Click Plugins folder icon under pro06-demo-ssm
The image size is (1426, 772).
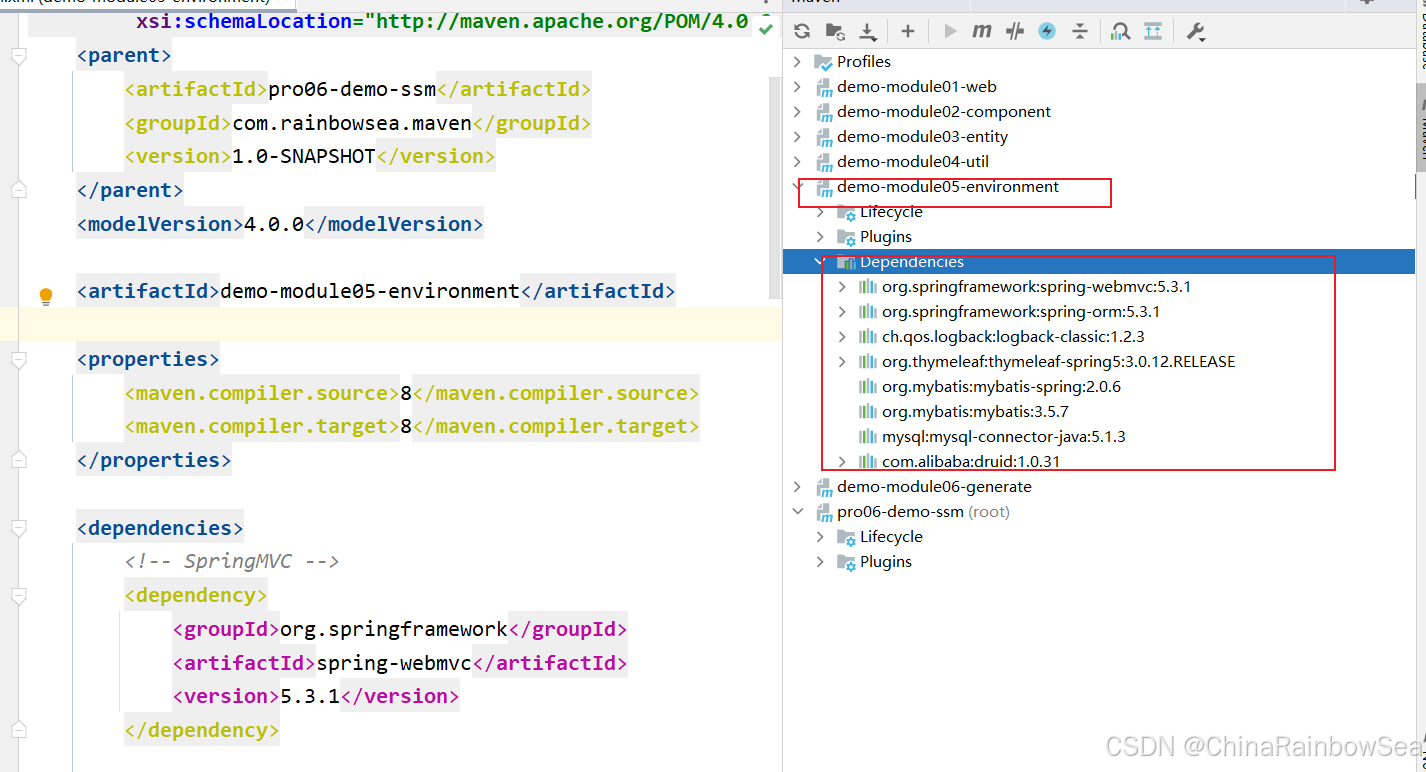click(846, 562)
